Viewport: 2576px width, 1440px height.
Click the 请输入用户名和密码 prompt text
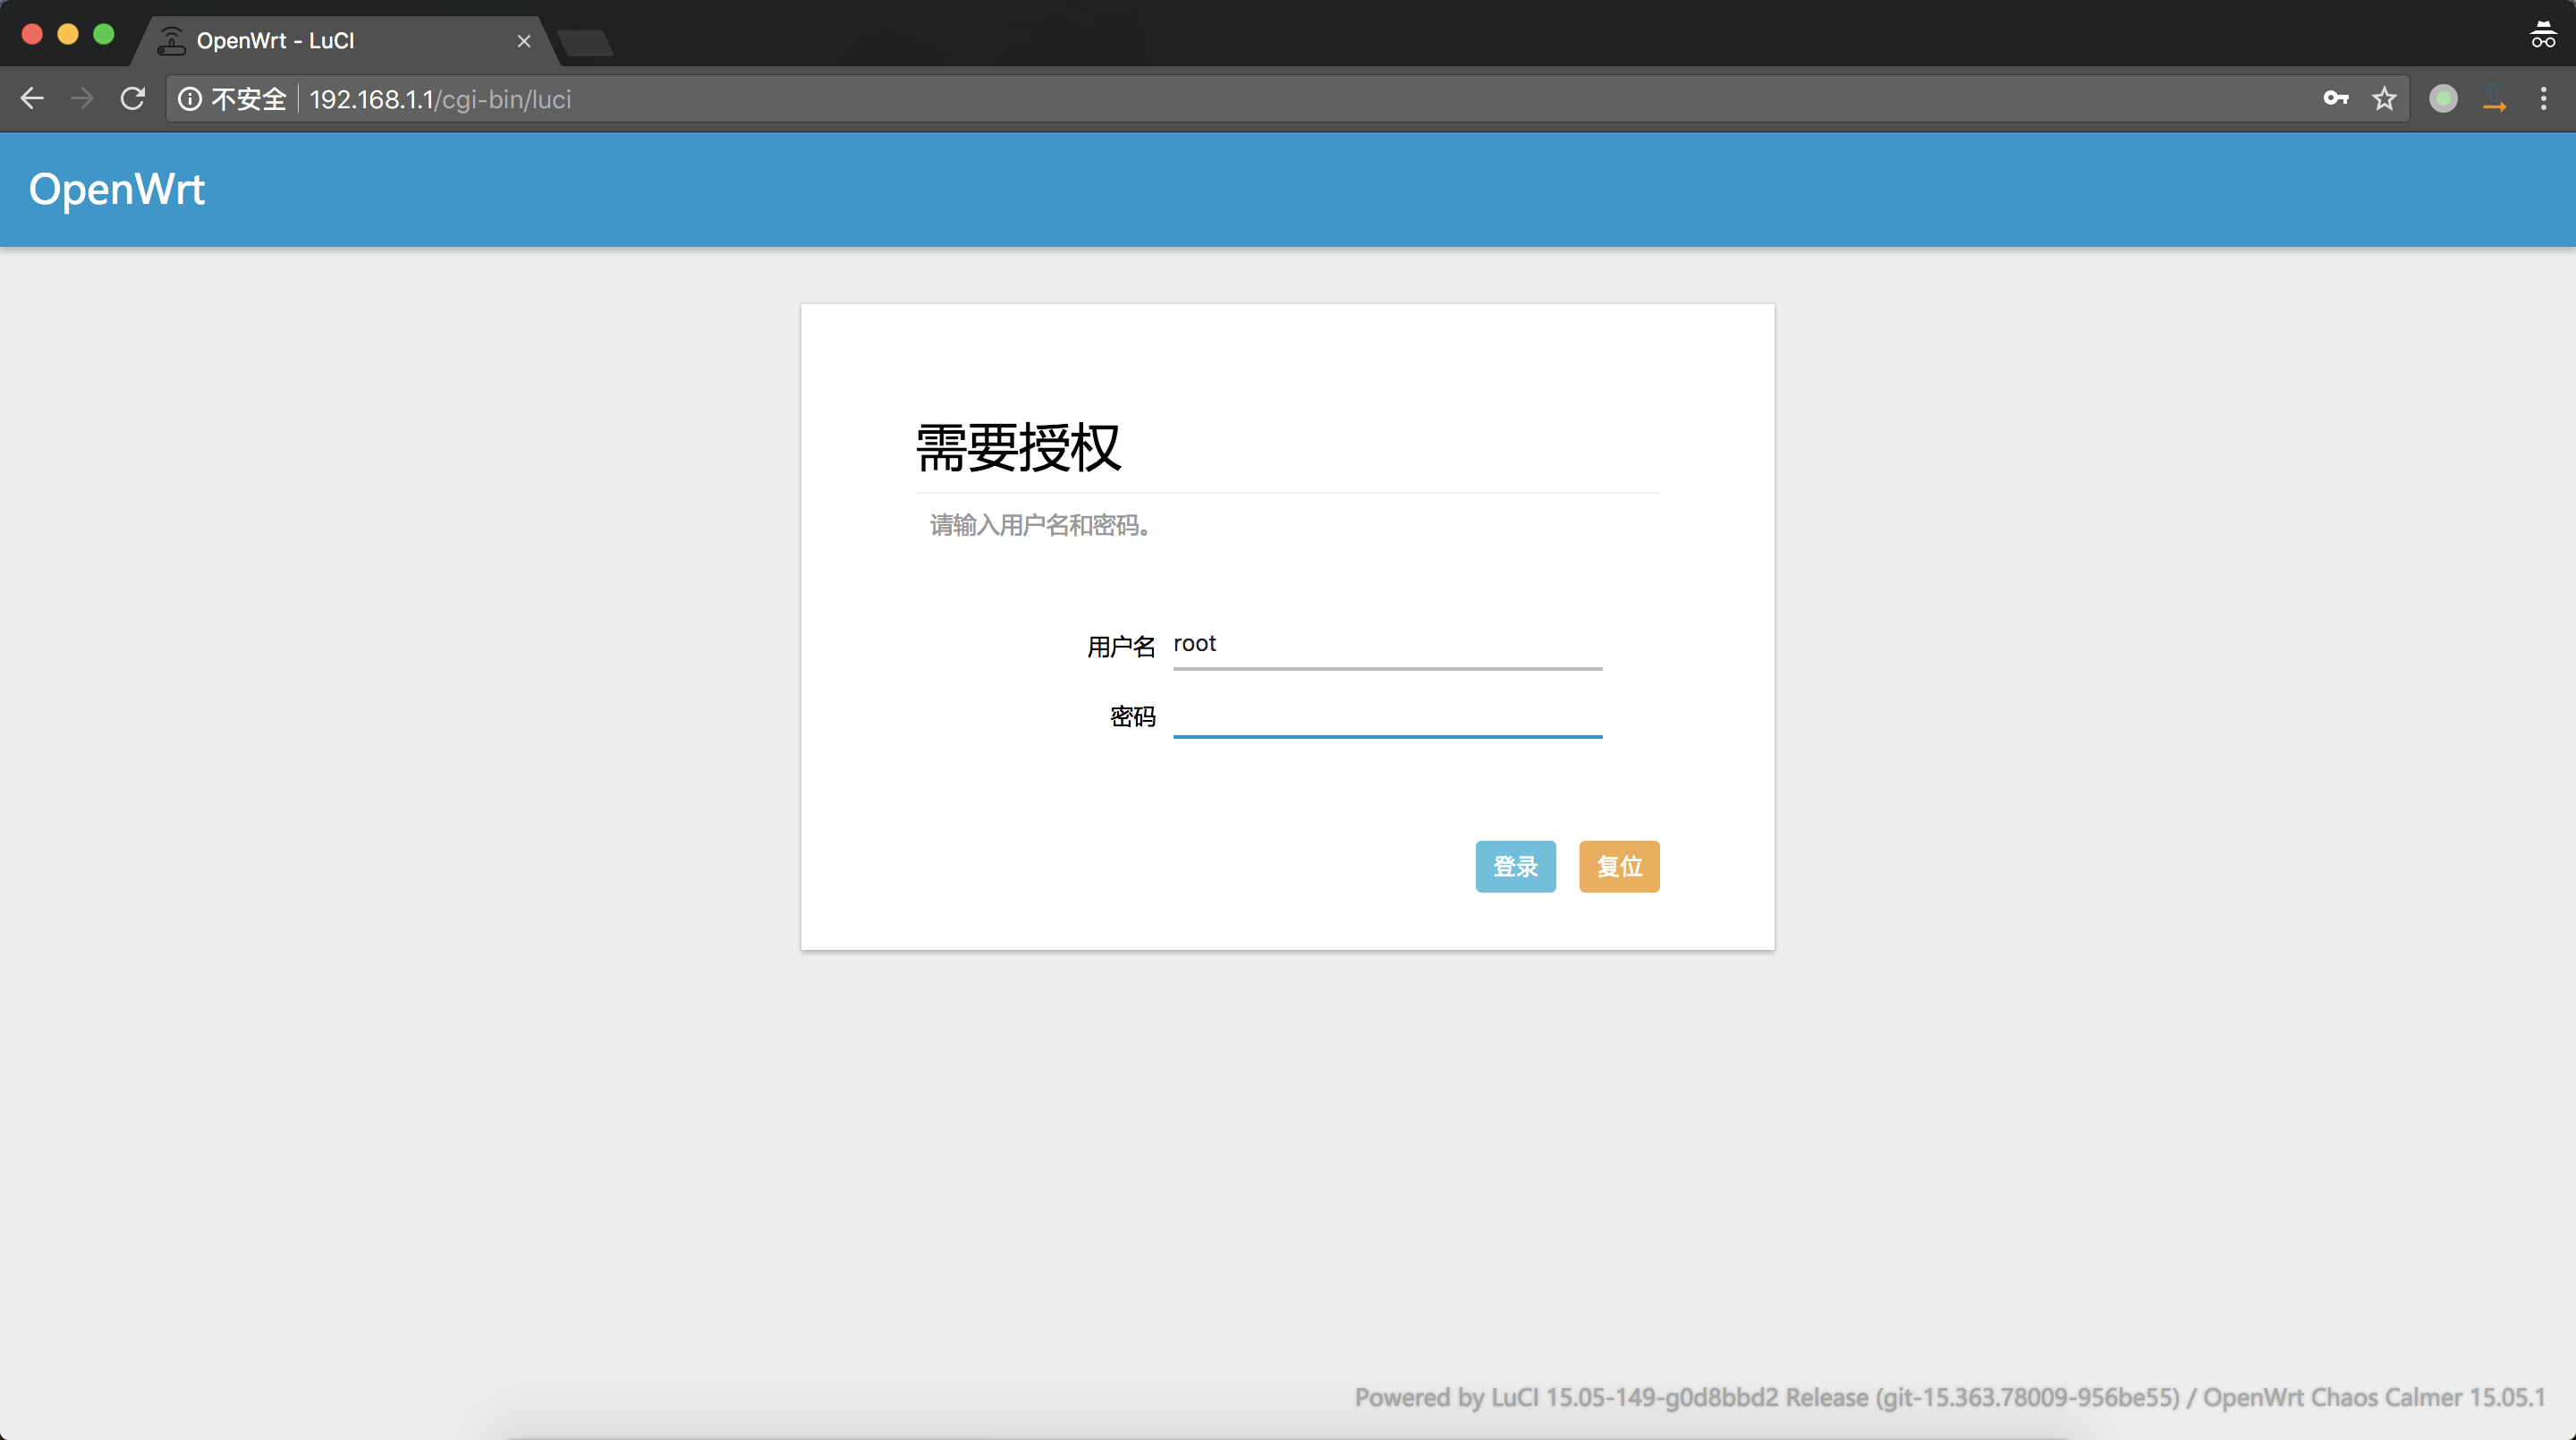1040,525
